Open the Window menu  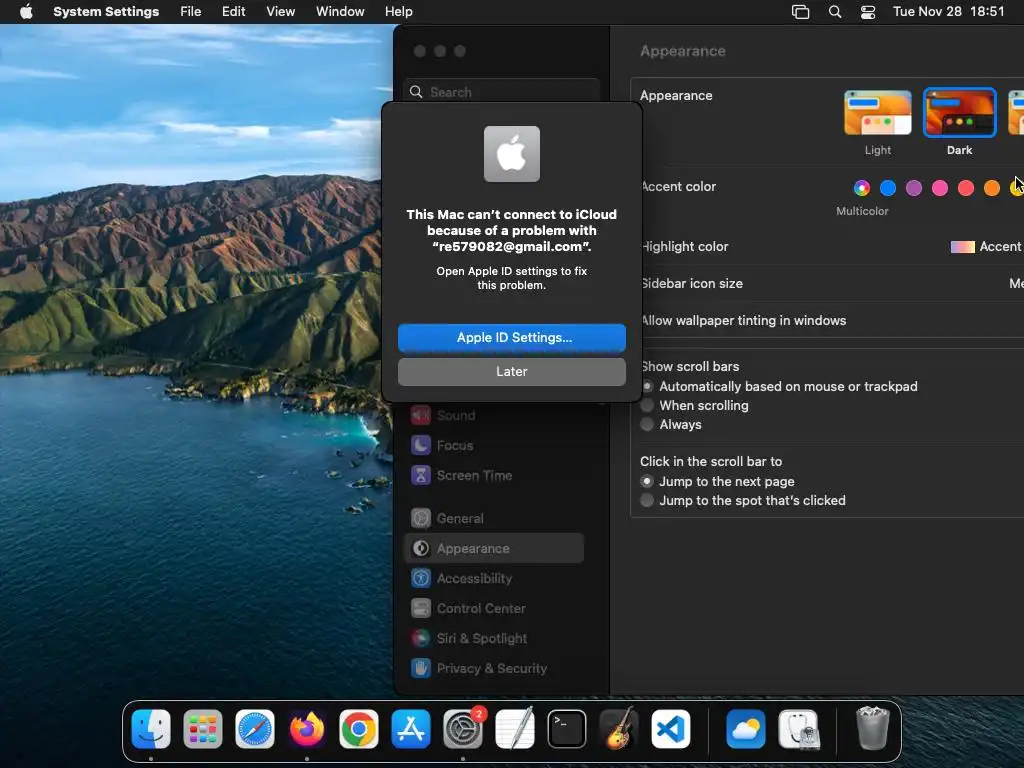(x=340, y=12)
